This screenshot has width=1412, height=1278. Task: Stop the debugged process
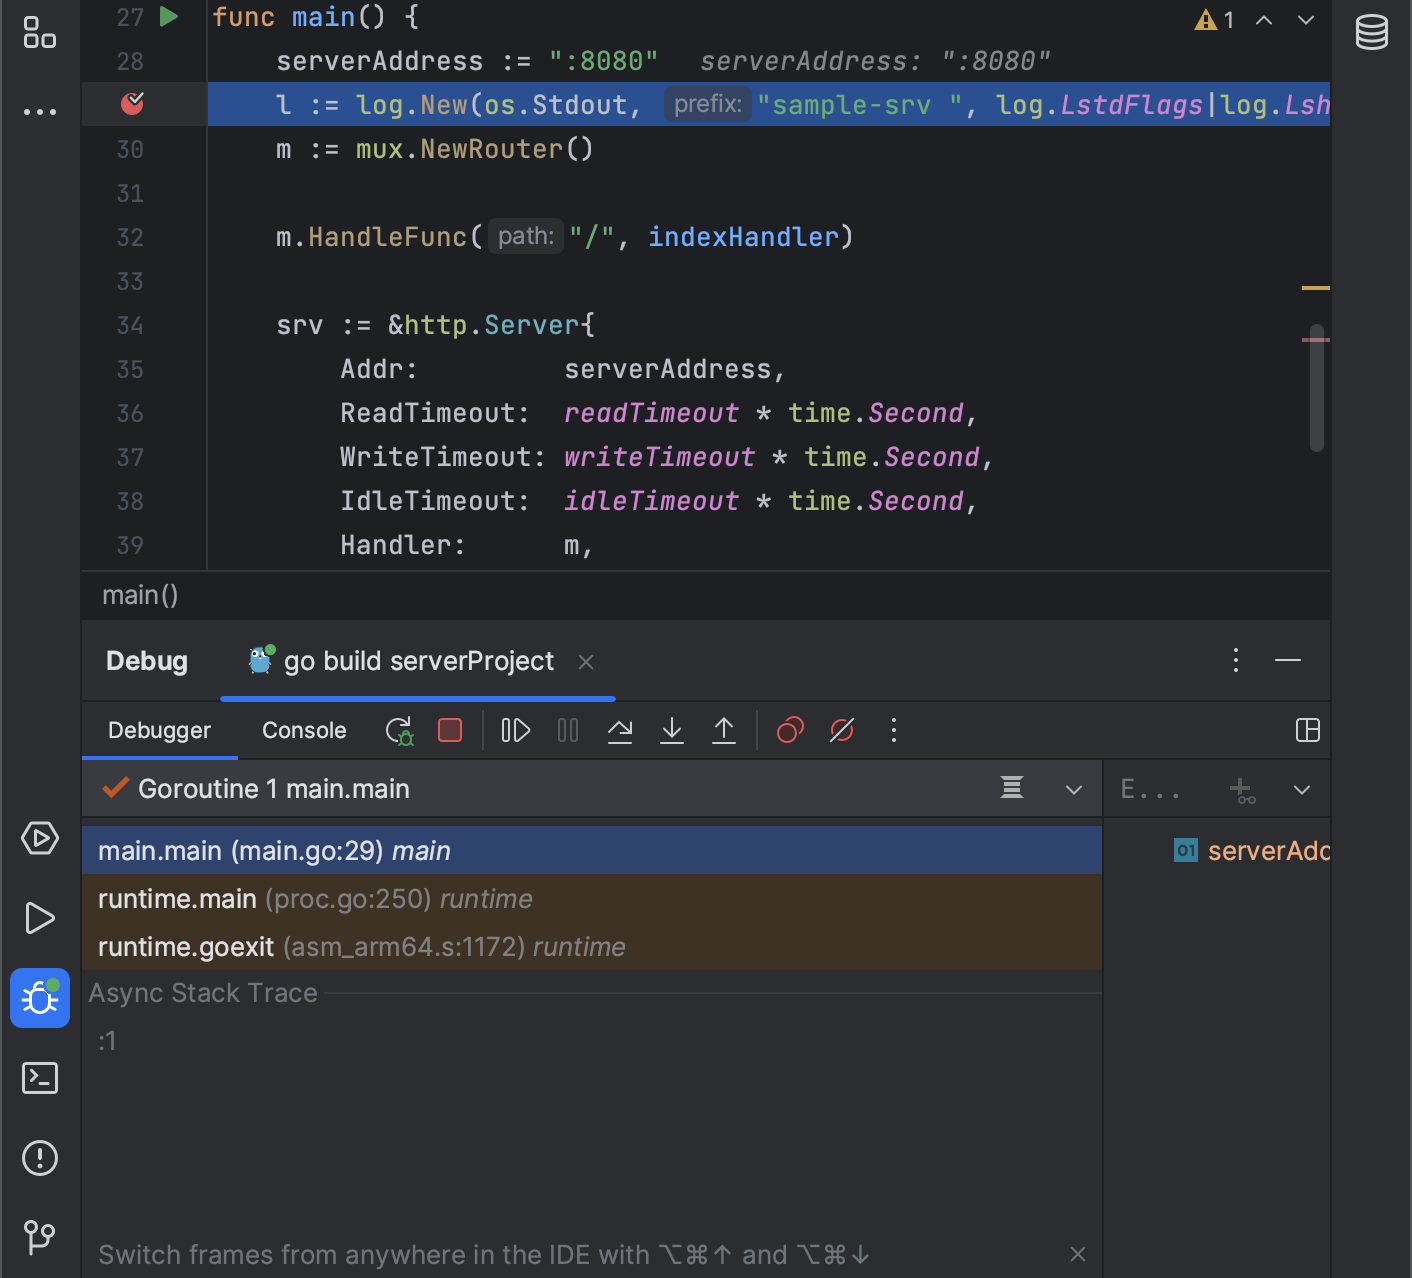click(x=449, y=730)
